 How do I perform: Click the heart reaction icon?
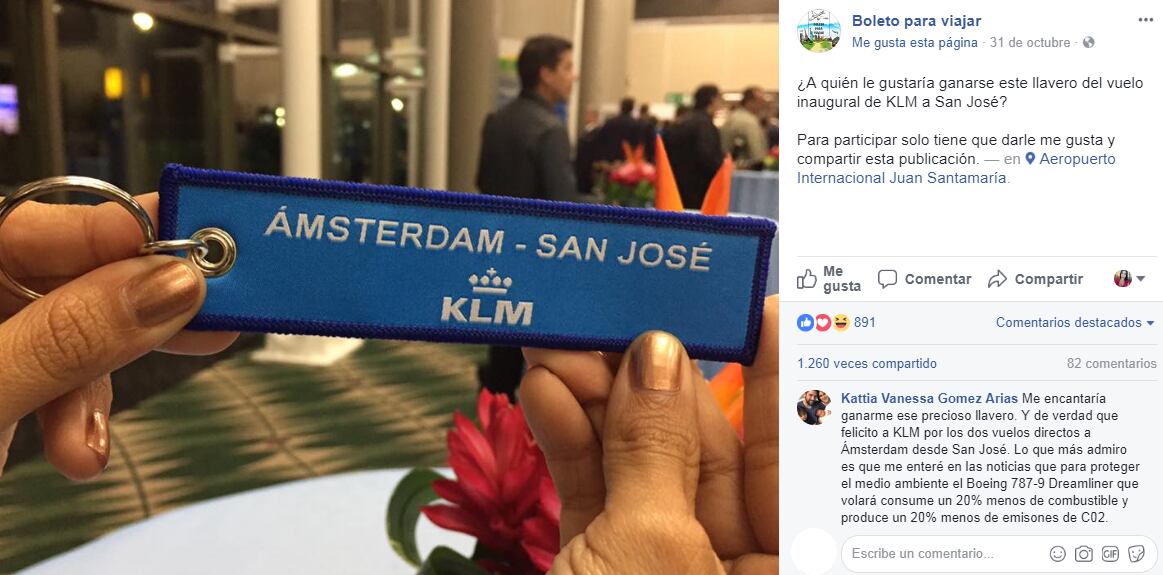(x=823, y=323)
